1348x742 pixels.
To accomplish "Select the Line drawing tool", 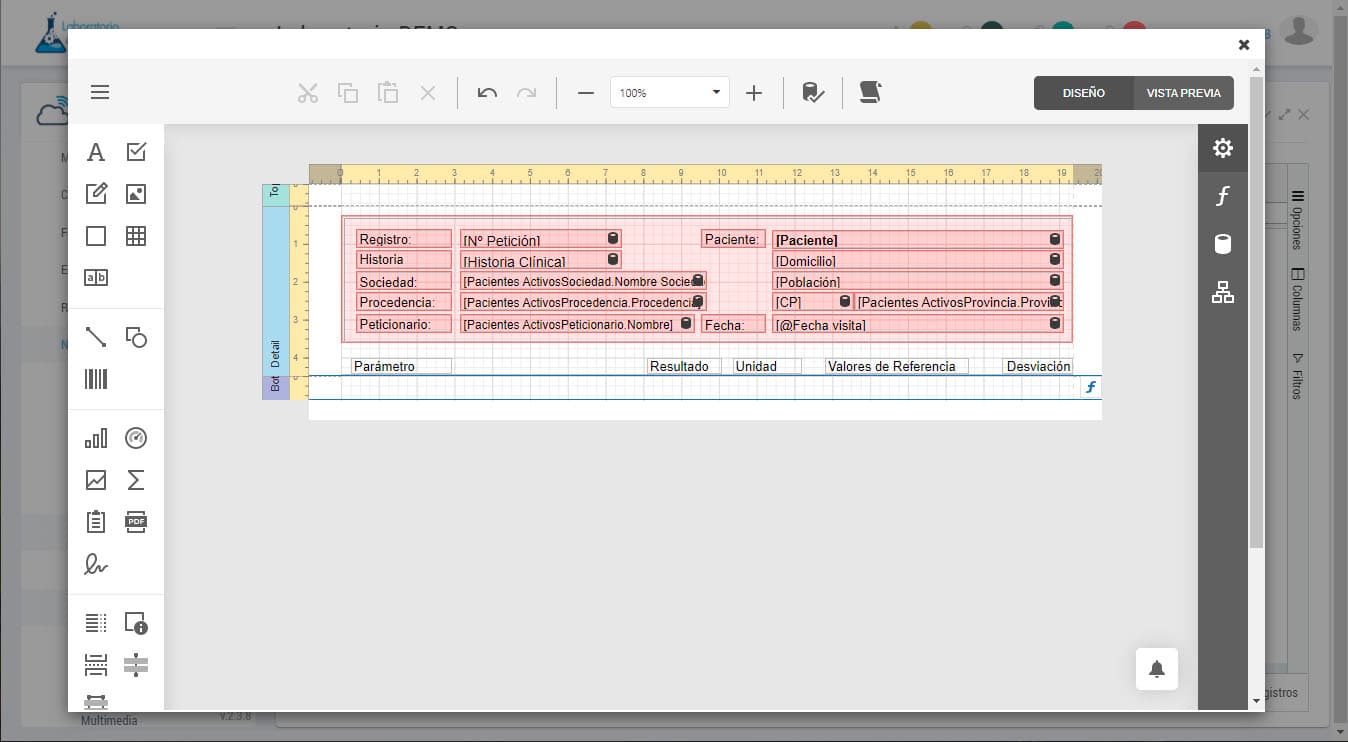I will pyautogui.click(x=96, y=337).
